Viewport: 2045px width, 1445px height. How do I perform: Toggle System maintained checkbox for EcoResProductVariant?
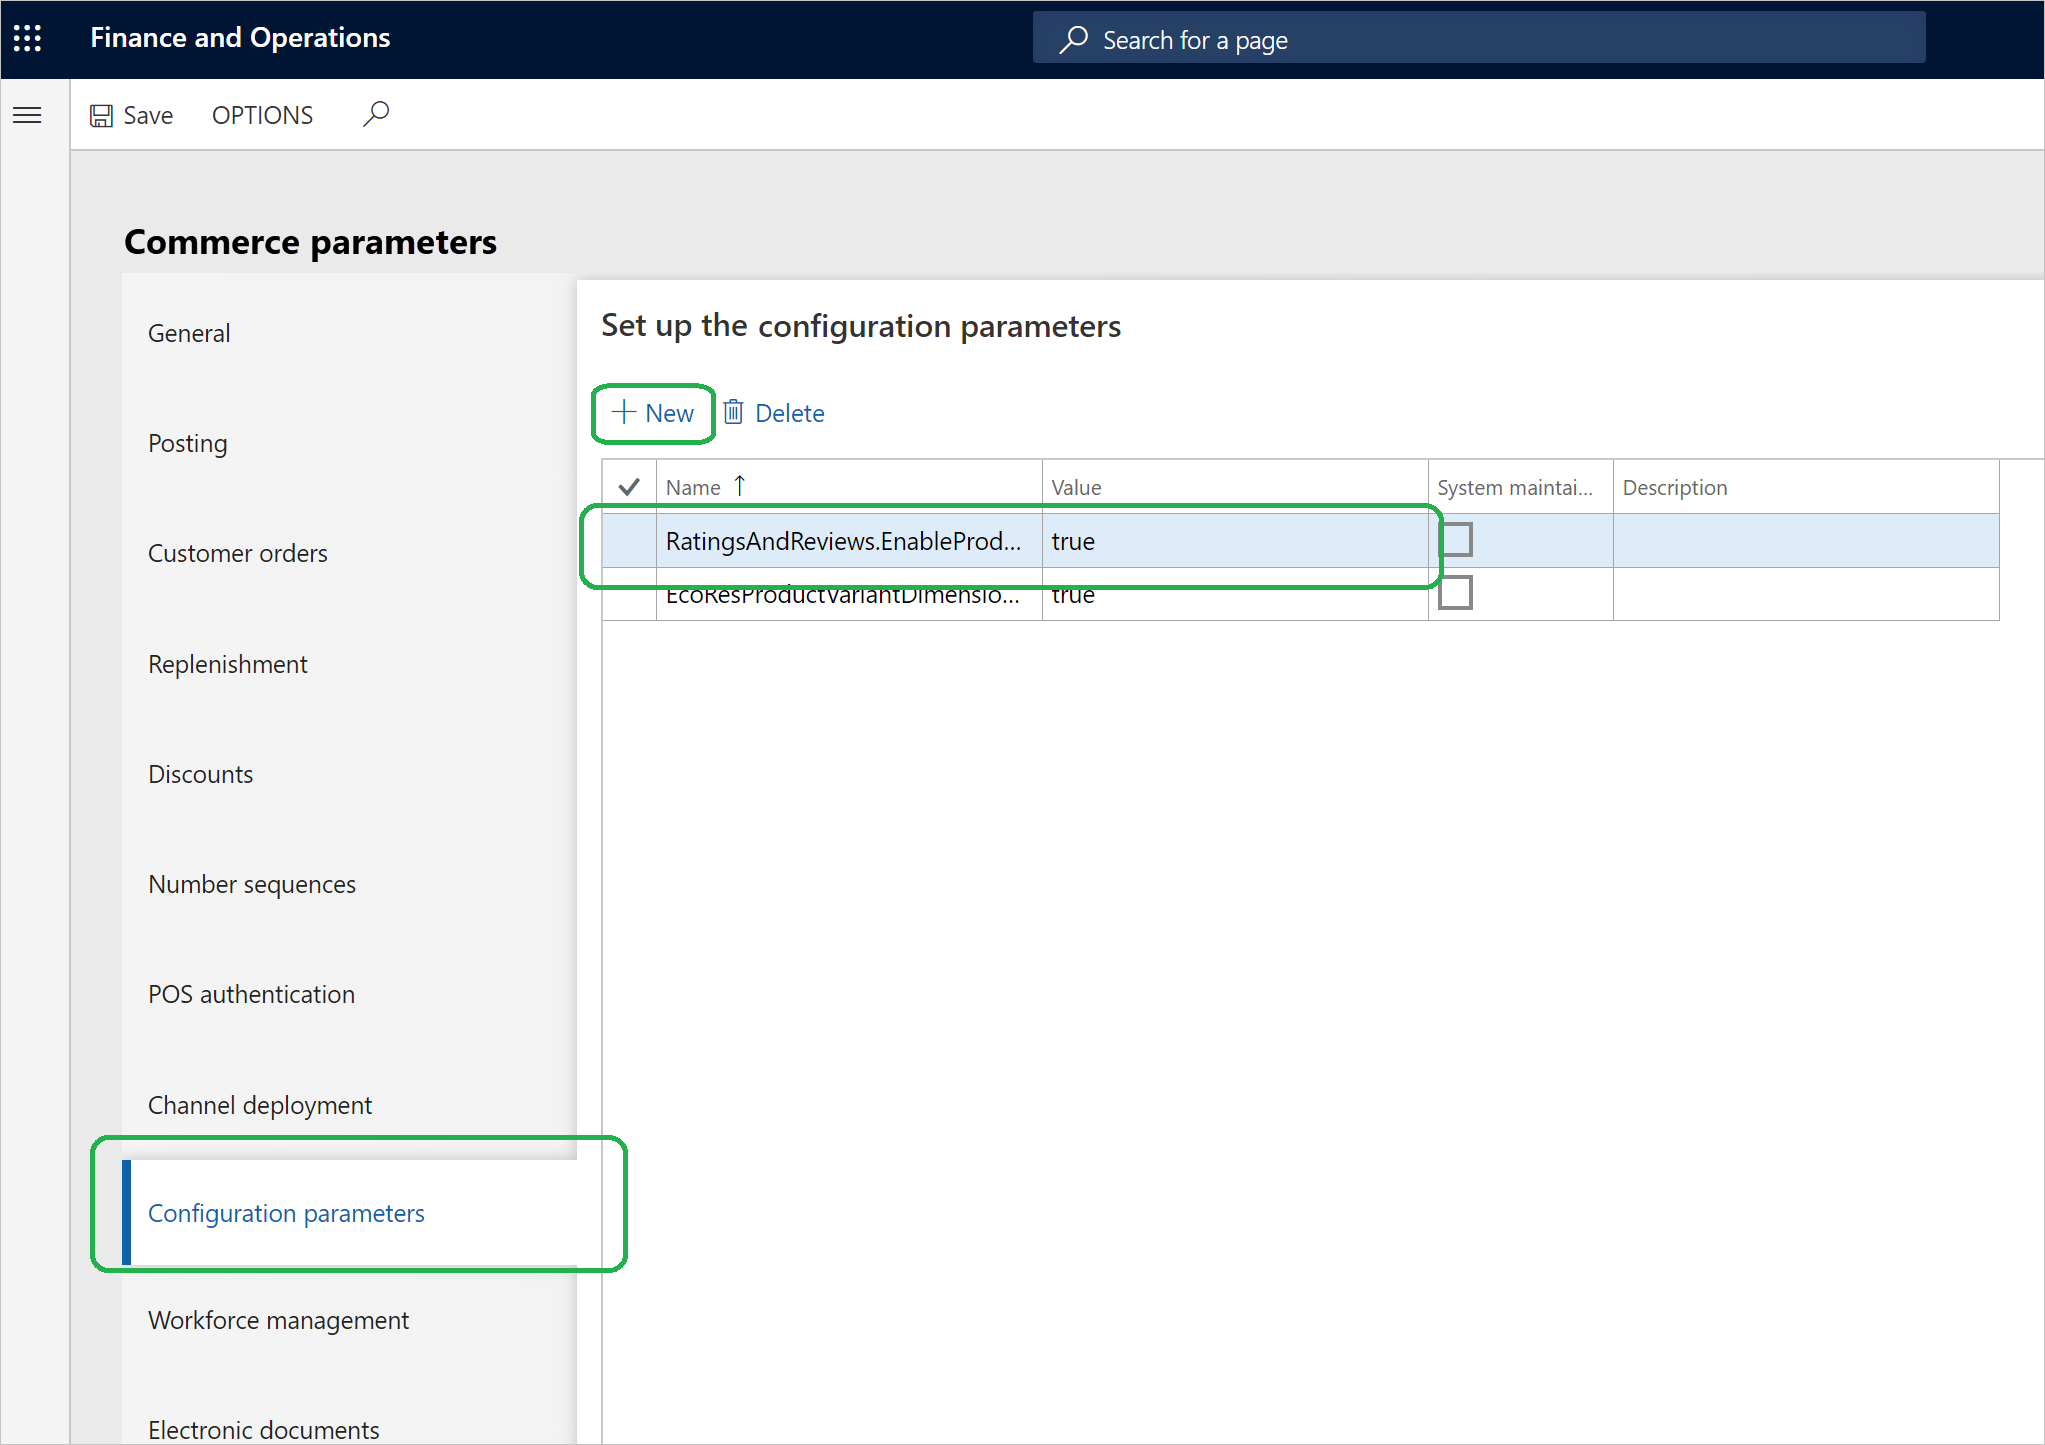pos(1456,594)
